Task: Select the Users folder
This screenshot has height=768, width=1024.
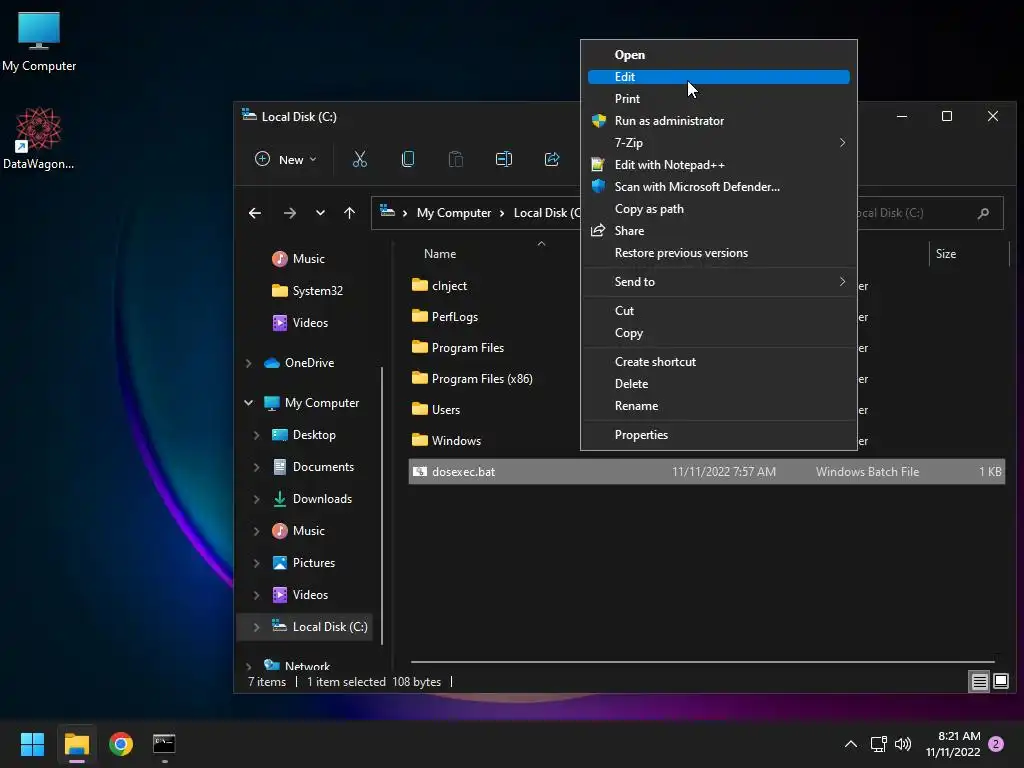Action: tap(436, 410)
